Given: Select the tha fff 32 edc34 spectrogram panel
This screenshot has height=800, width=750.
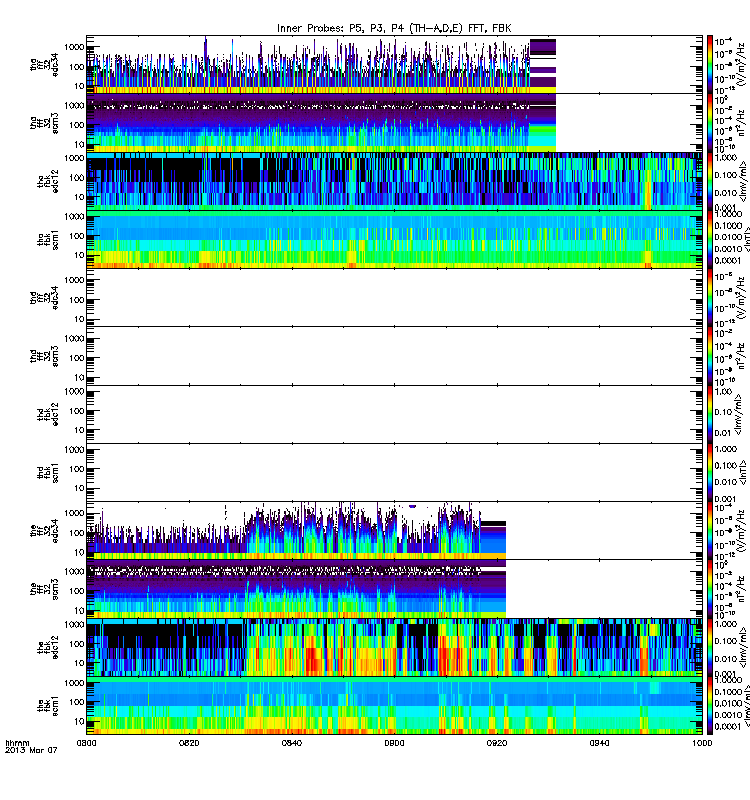Looking at the screenshot, I should (394, 64).
